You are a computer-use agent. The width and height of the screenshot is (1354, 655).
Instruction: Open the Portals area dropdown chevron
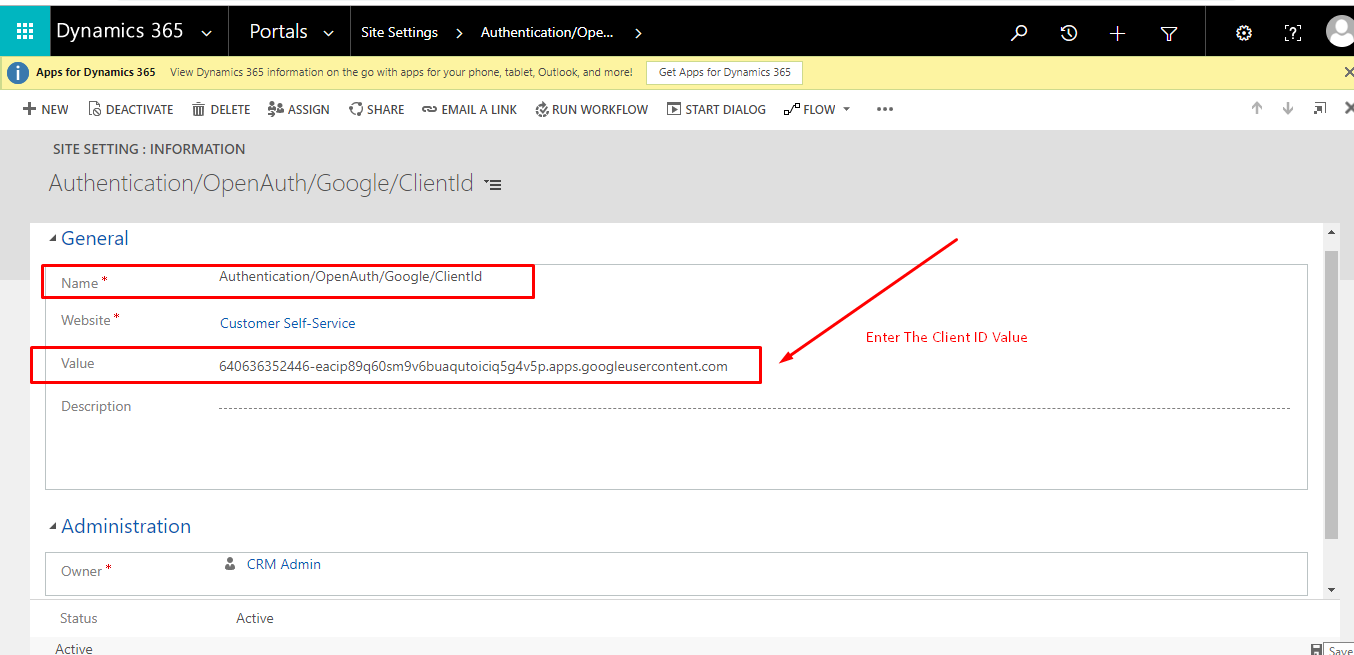click(x=328, y=33)
